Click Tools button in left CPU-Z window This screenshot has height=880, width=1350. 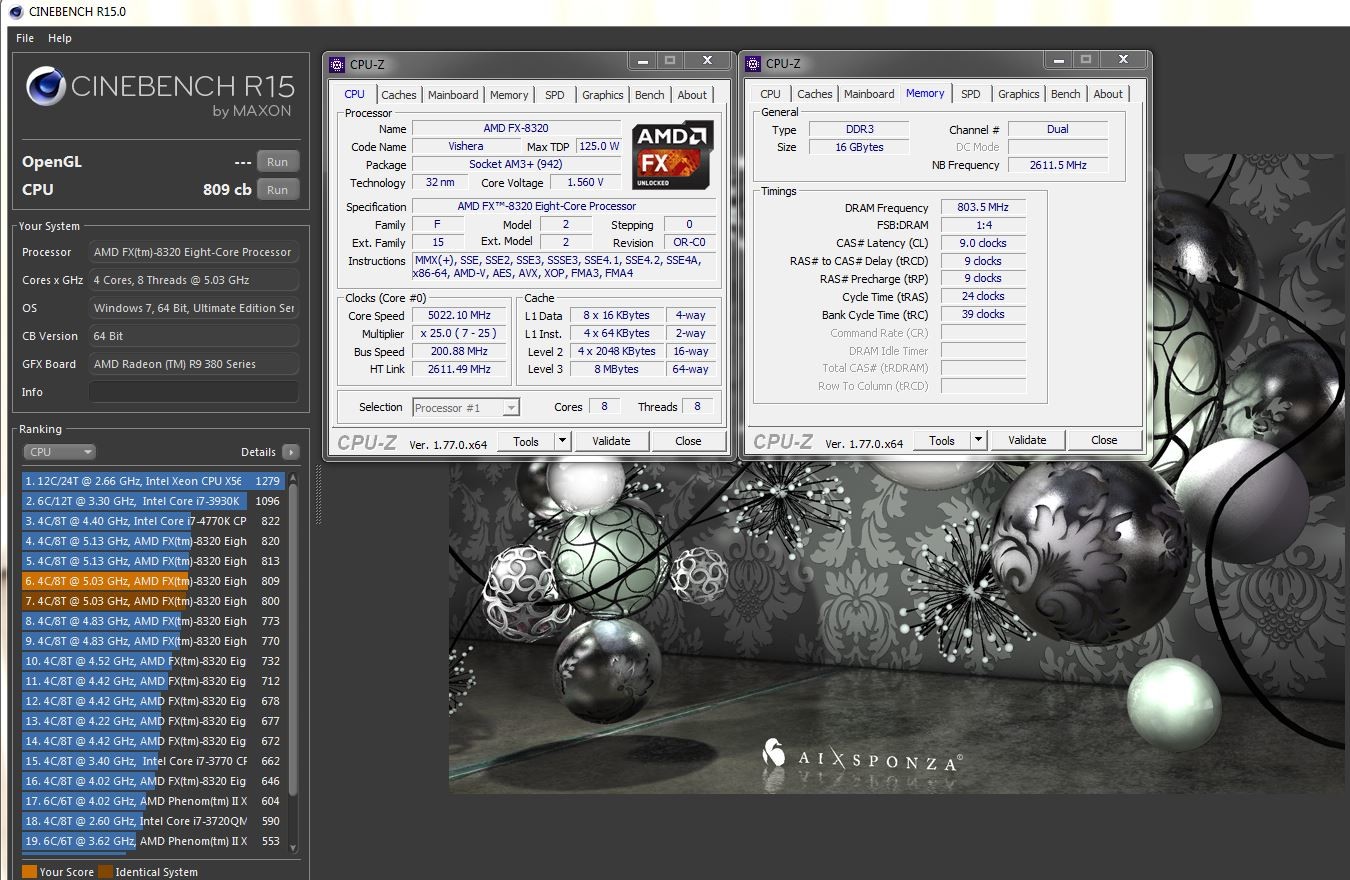tap(525, 441)
